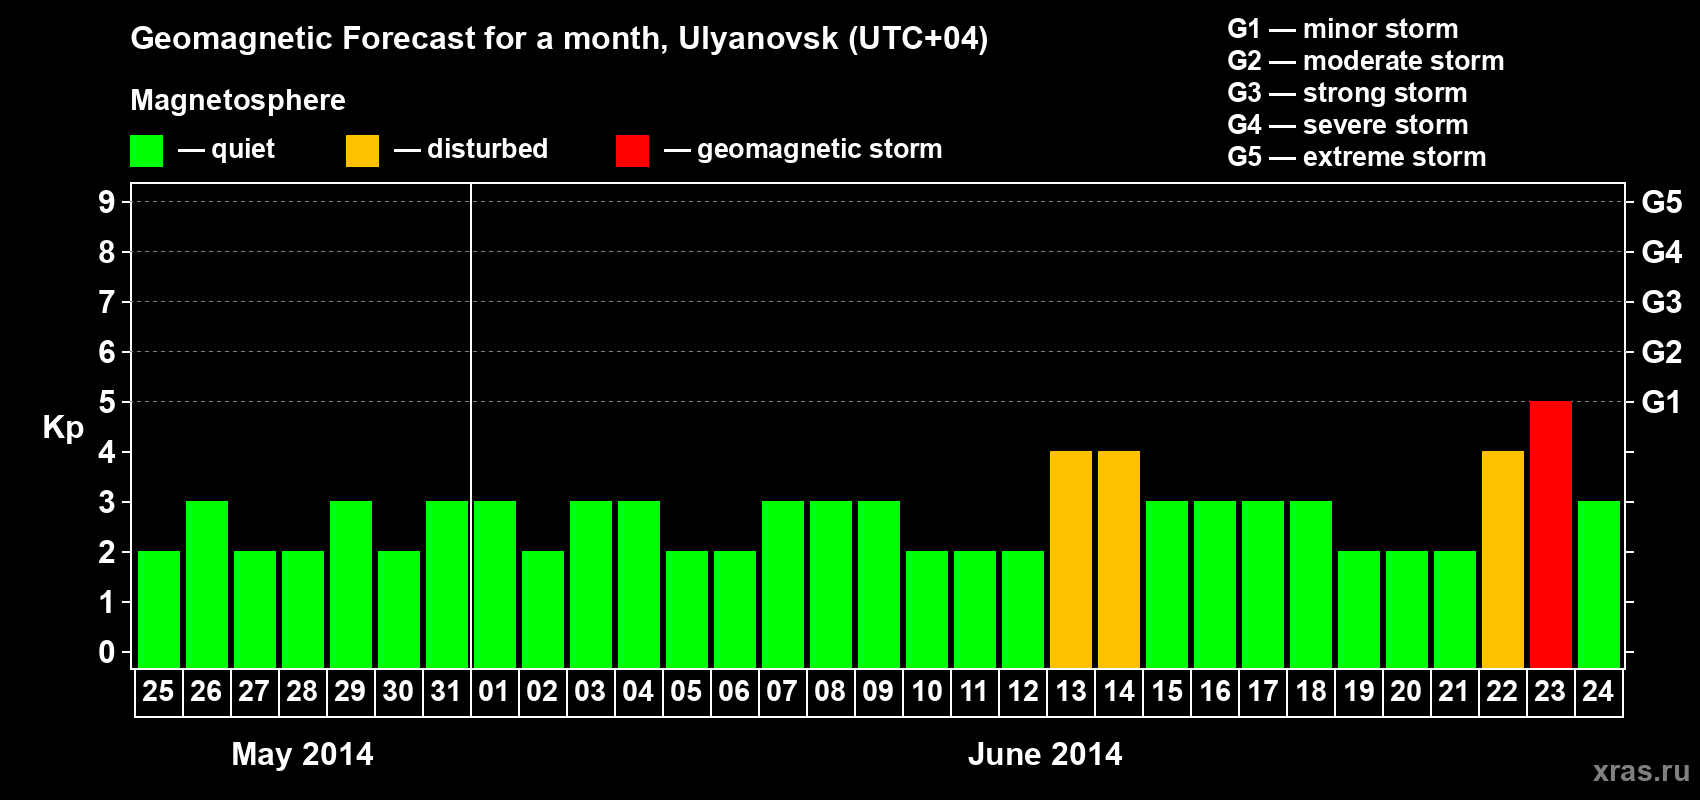Click the '— disturbed' legend label

click(x=471, y=149)
